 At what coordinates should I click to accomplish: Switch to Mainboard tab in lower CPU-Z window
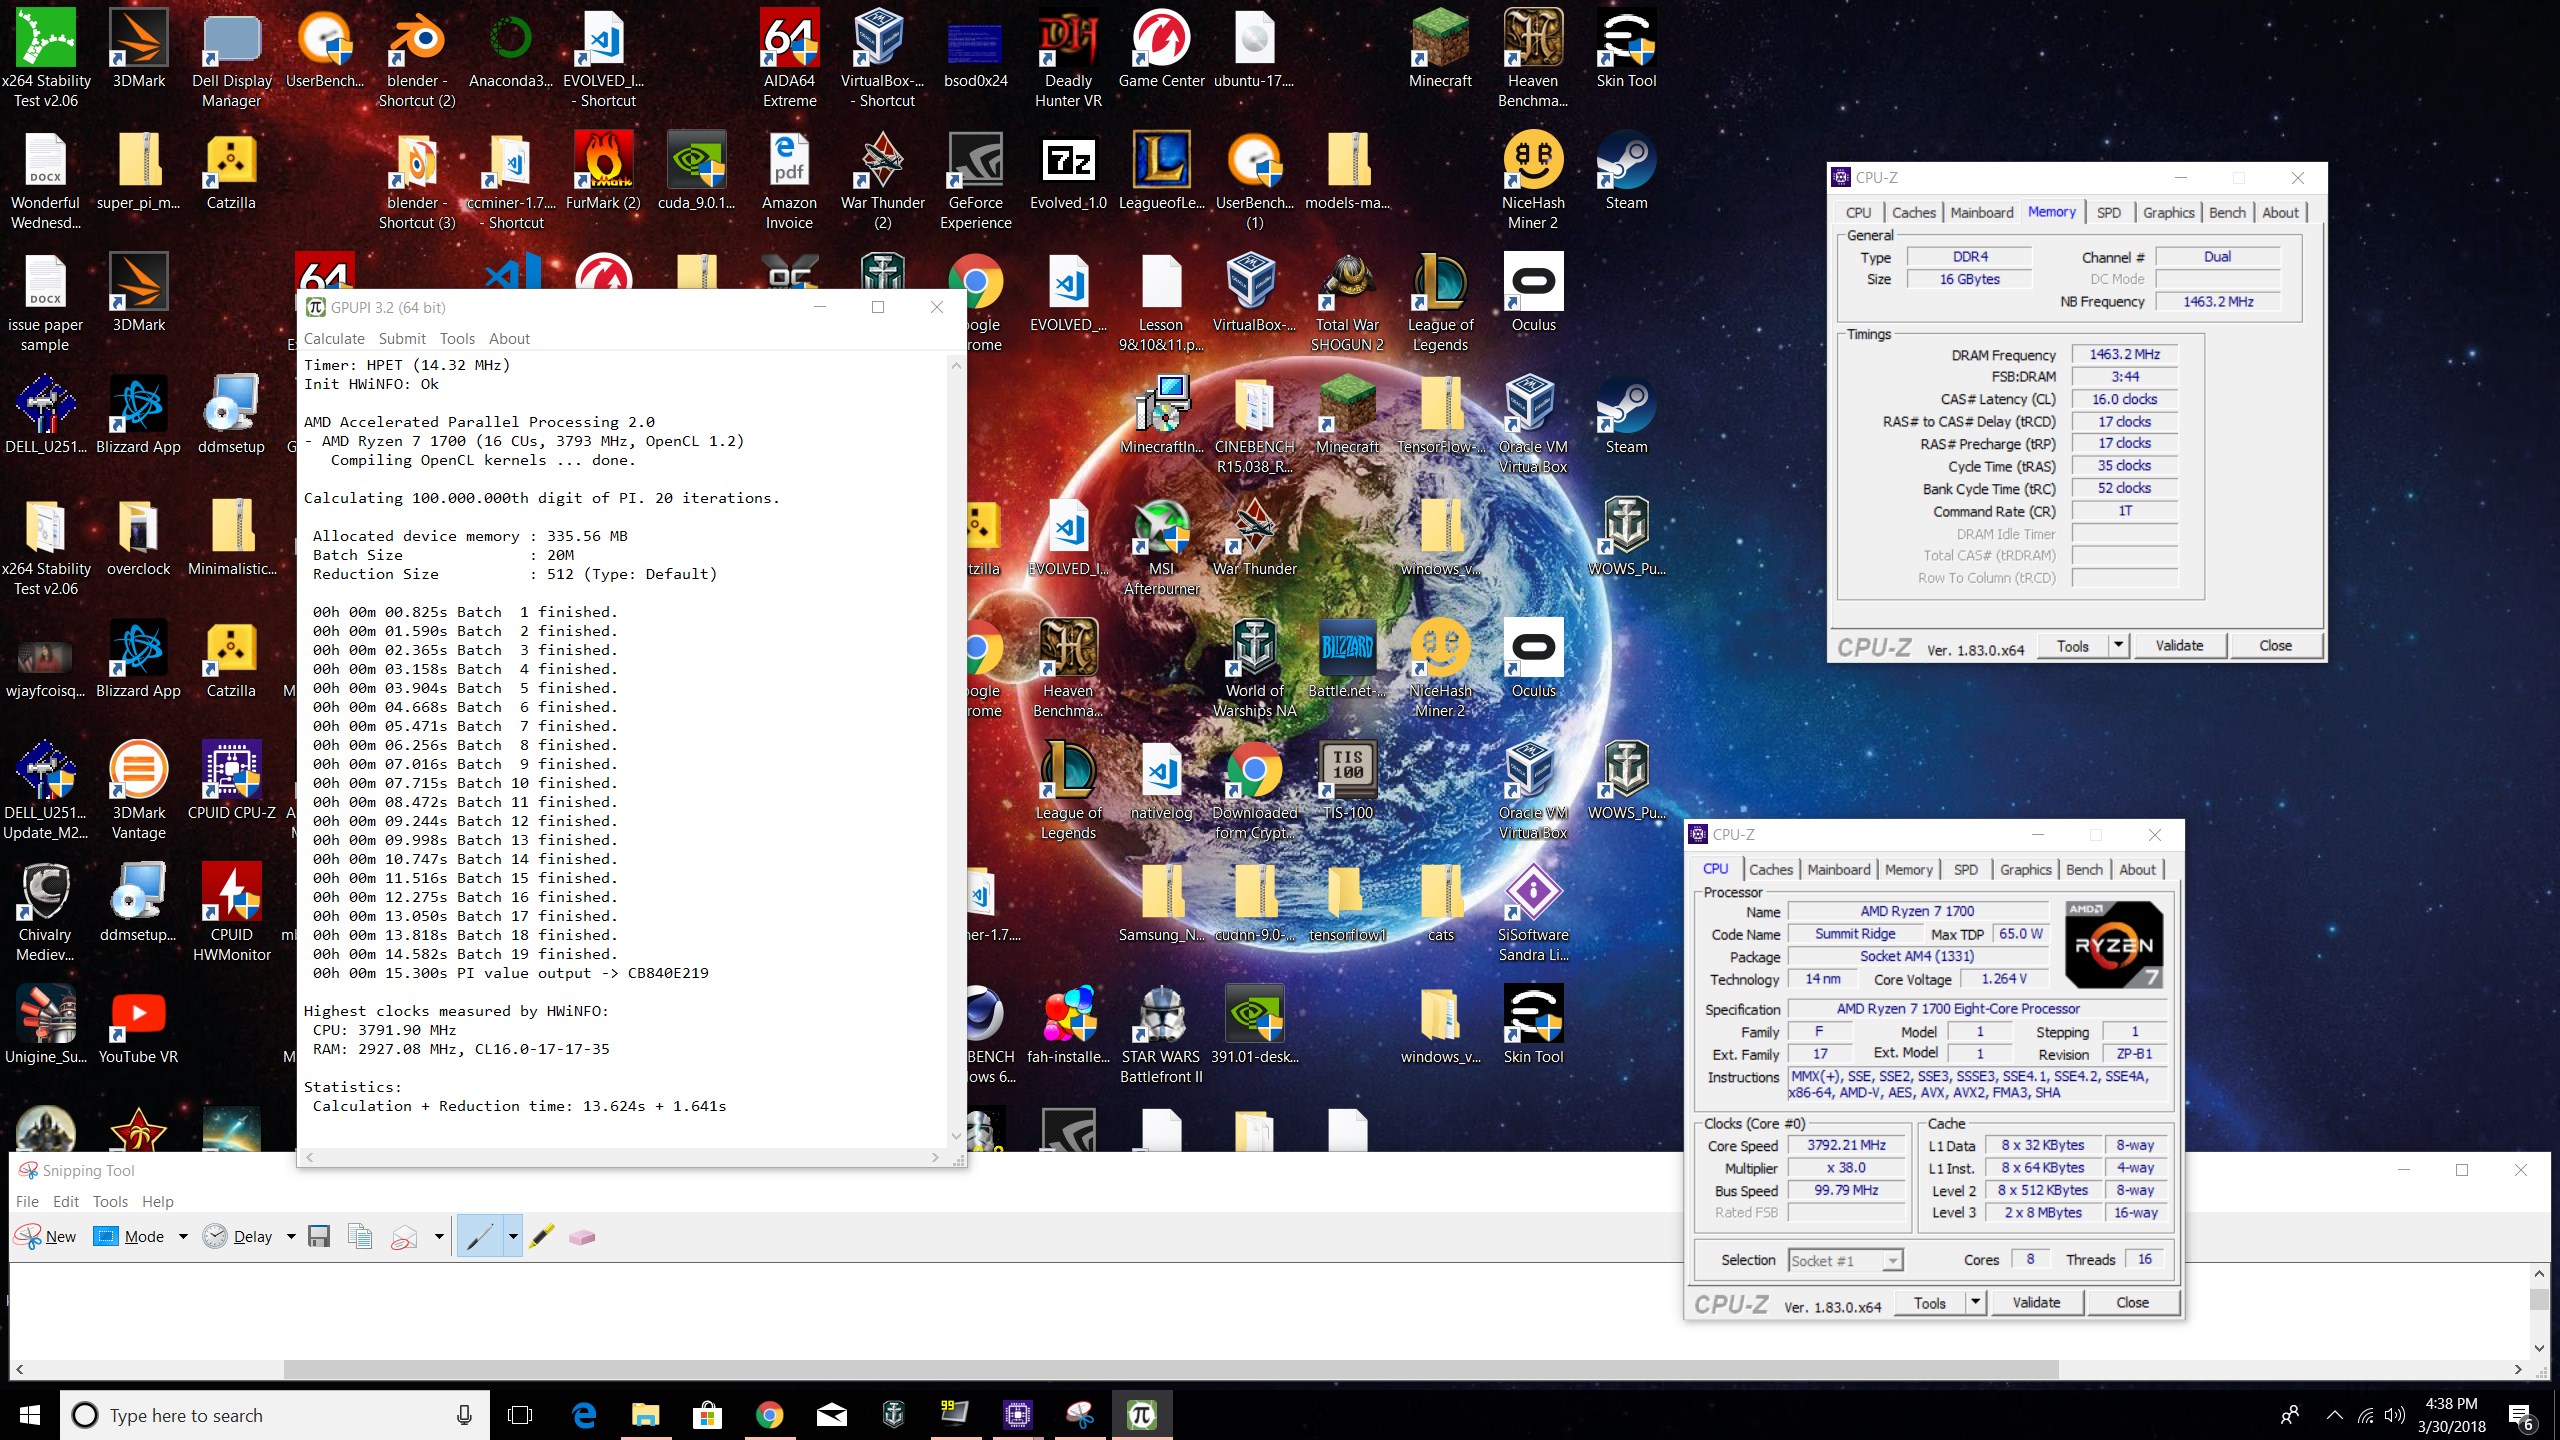[1838, 869]
